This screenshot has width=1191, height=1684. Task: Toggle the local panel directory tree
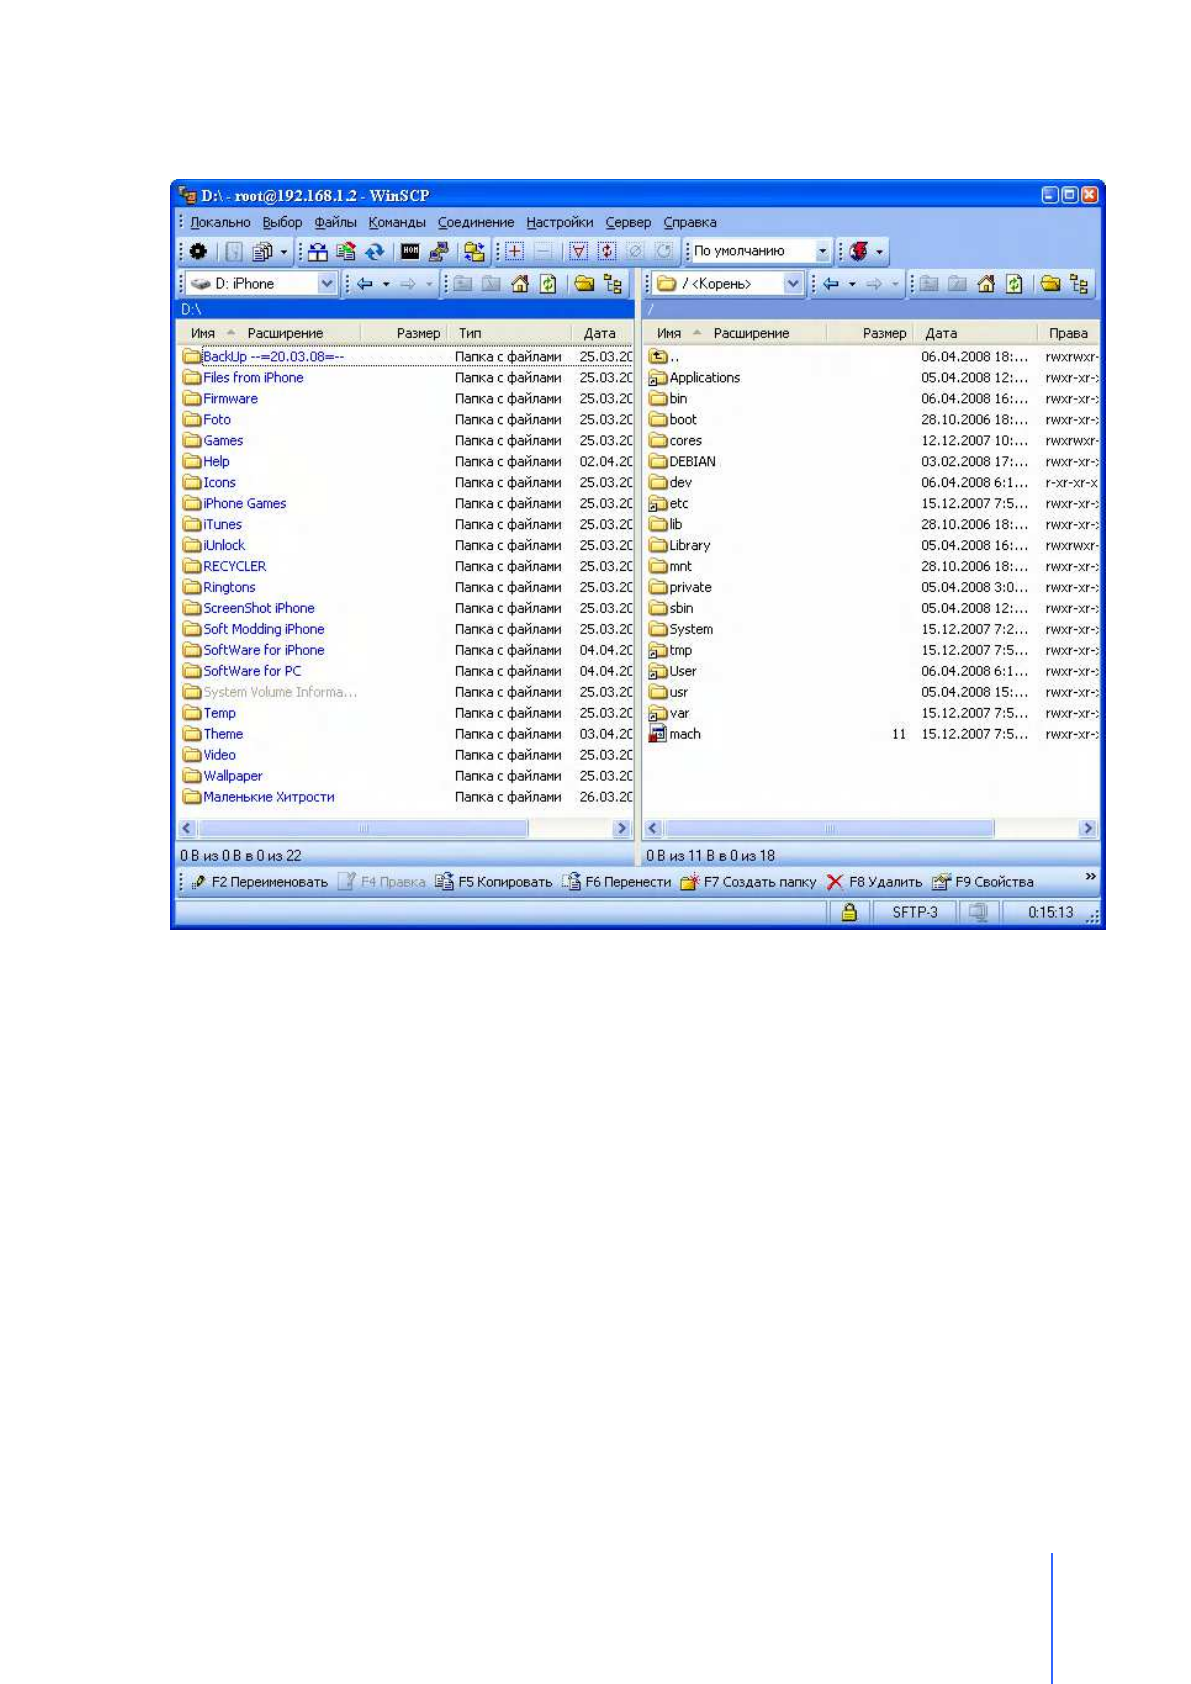point(613,284)
